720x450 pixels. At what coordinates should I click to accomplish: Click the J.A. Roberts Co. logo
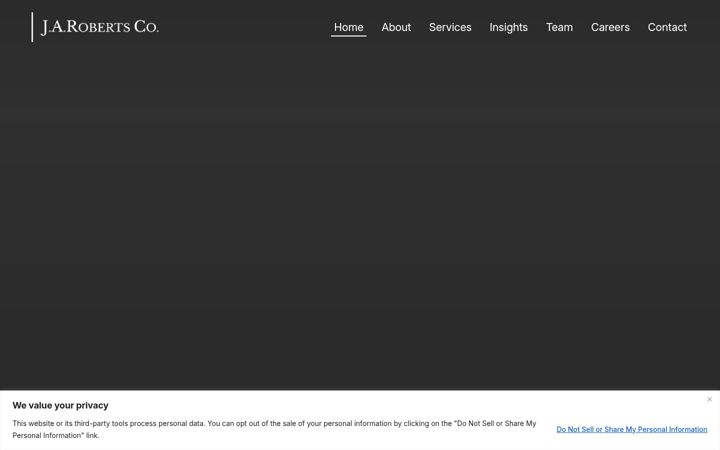[x=95, y=27]
